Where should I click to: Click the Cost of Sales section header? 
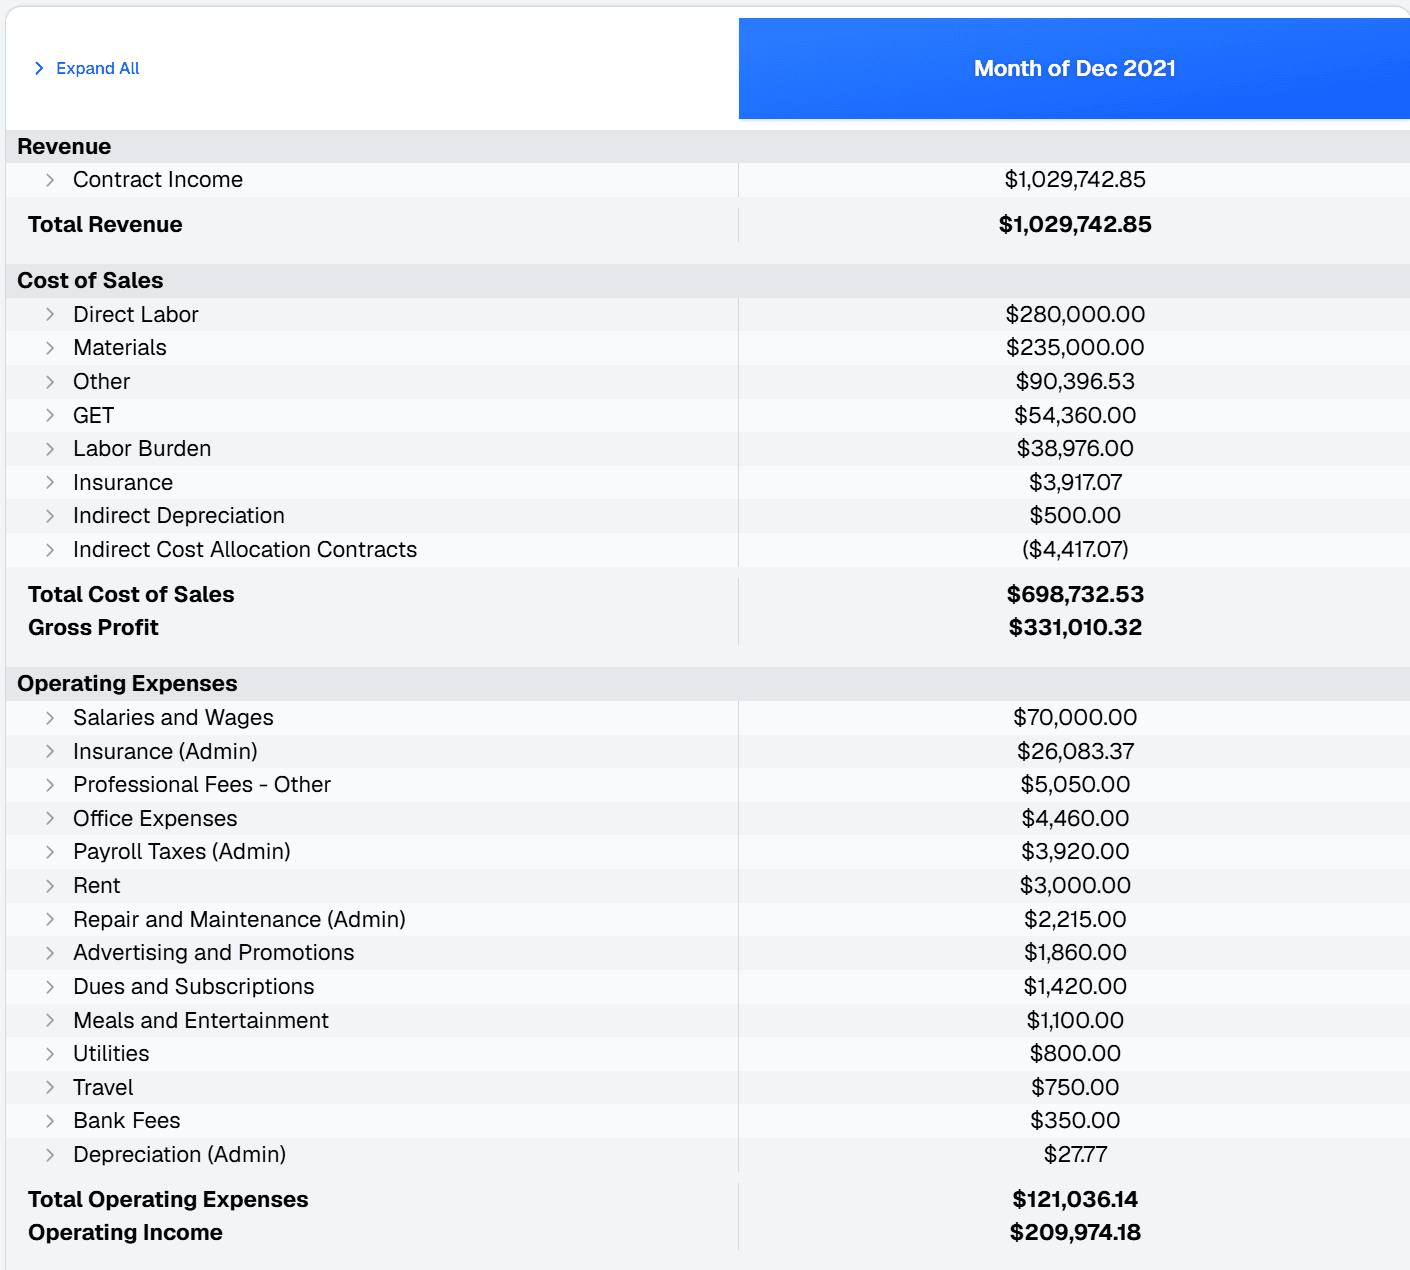coord(90,281)
